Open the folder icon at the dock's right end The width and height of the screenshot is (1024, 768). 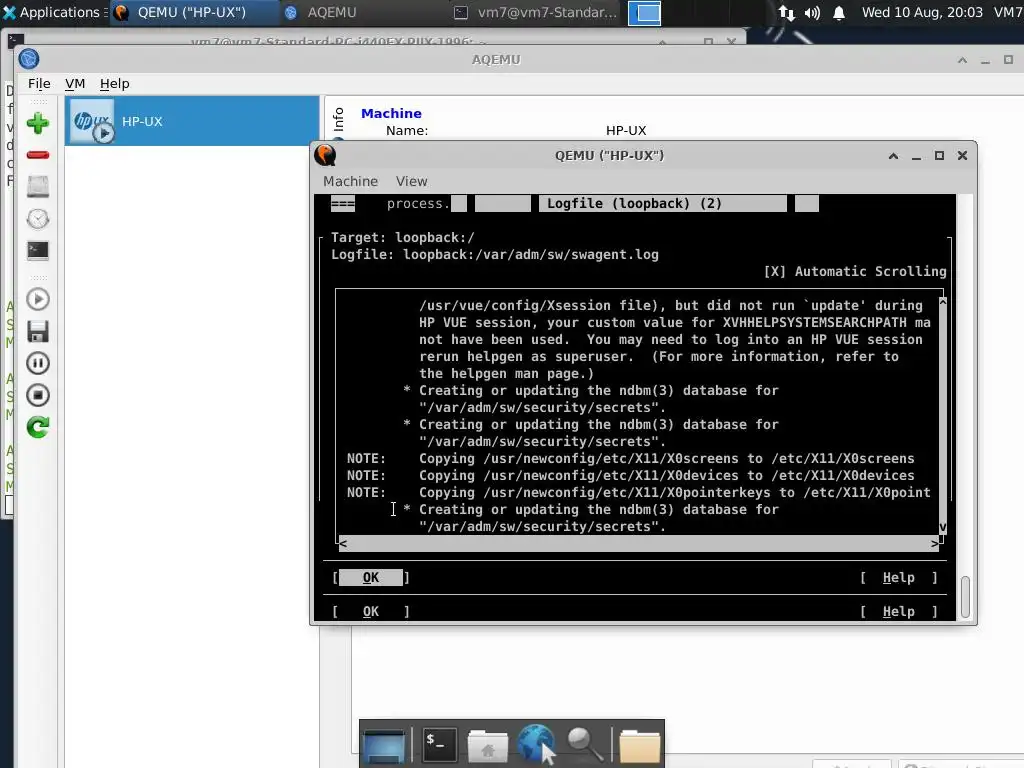(x=639, y=746)
